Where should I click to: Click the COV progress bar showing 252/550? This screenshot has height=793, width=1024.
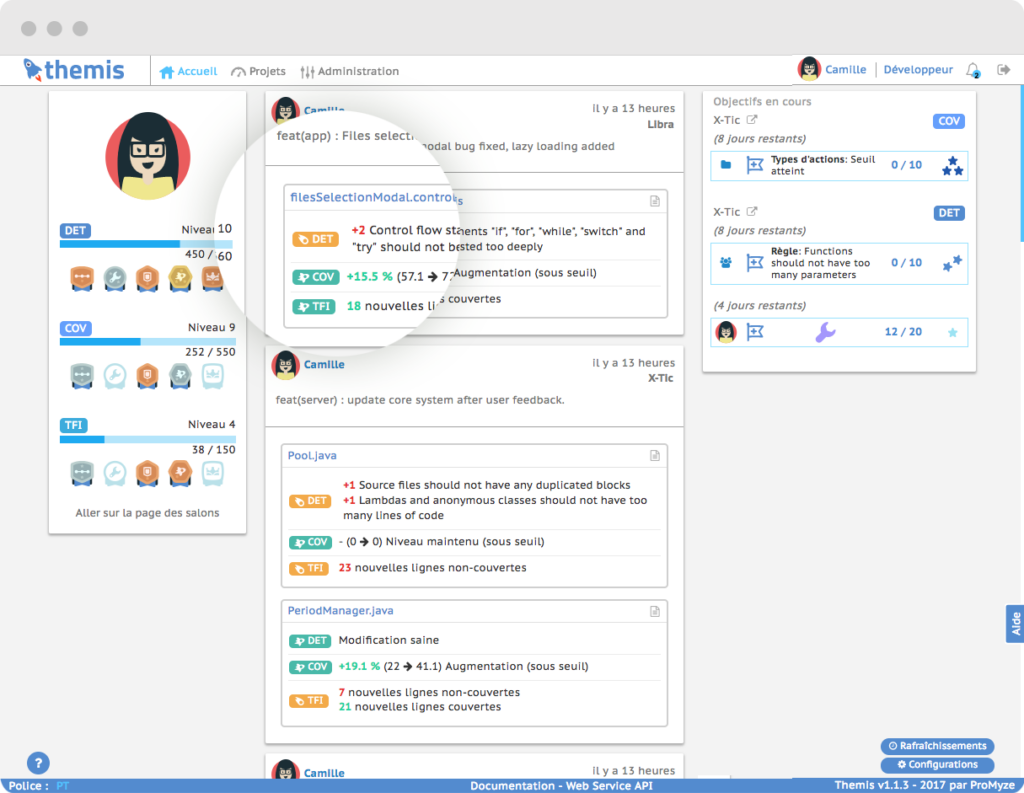click(147, 340)
